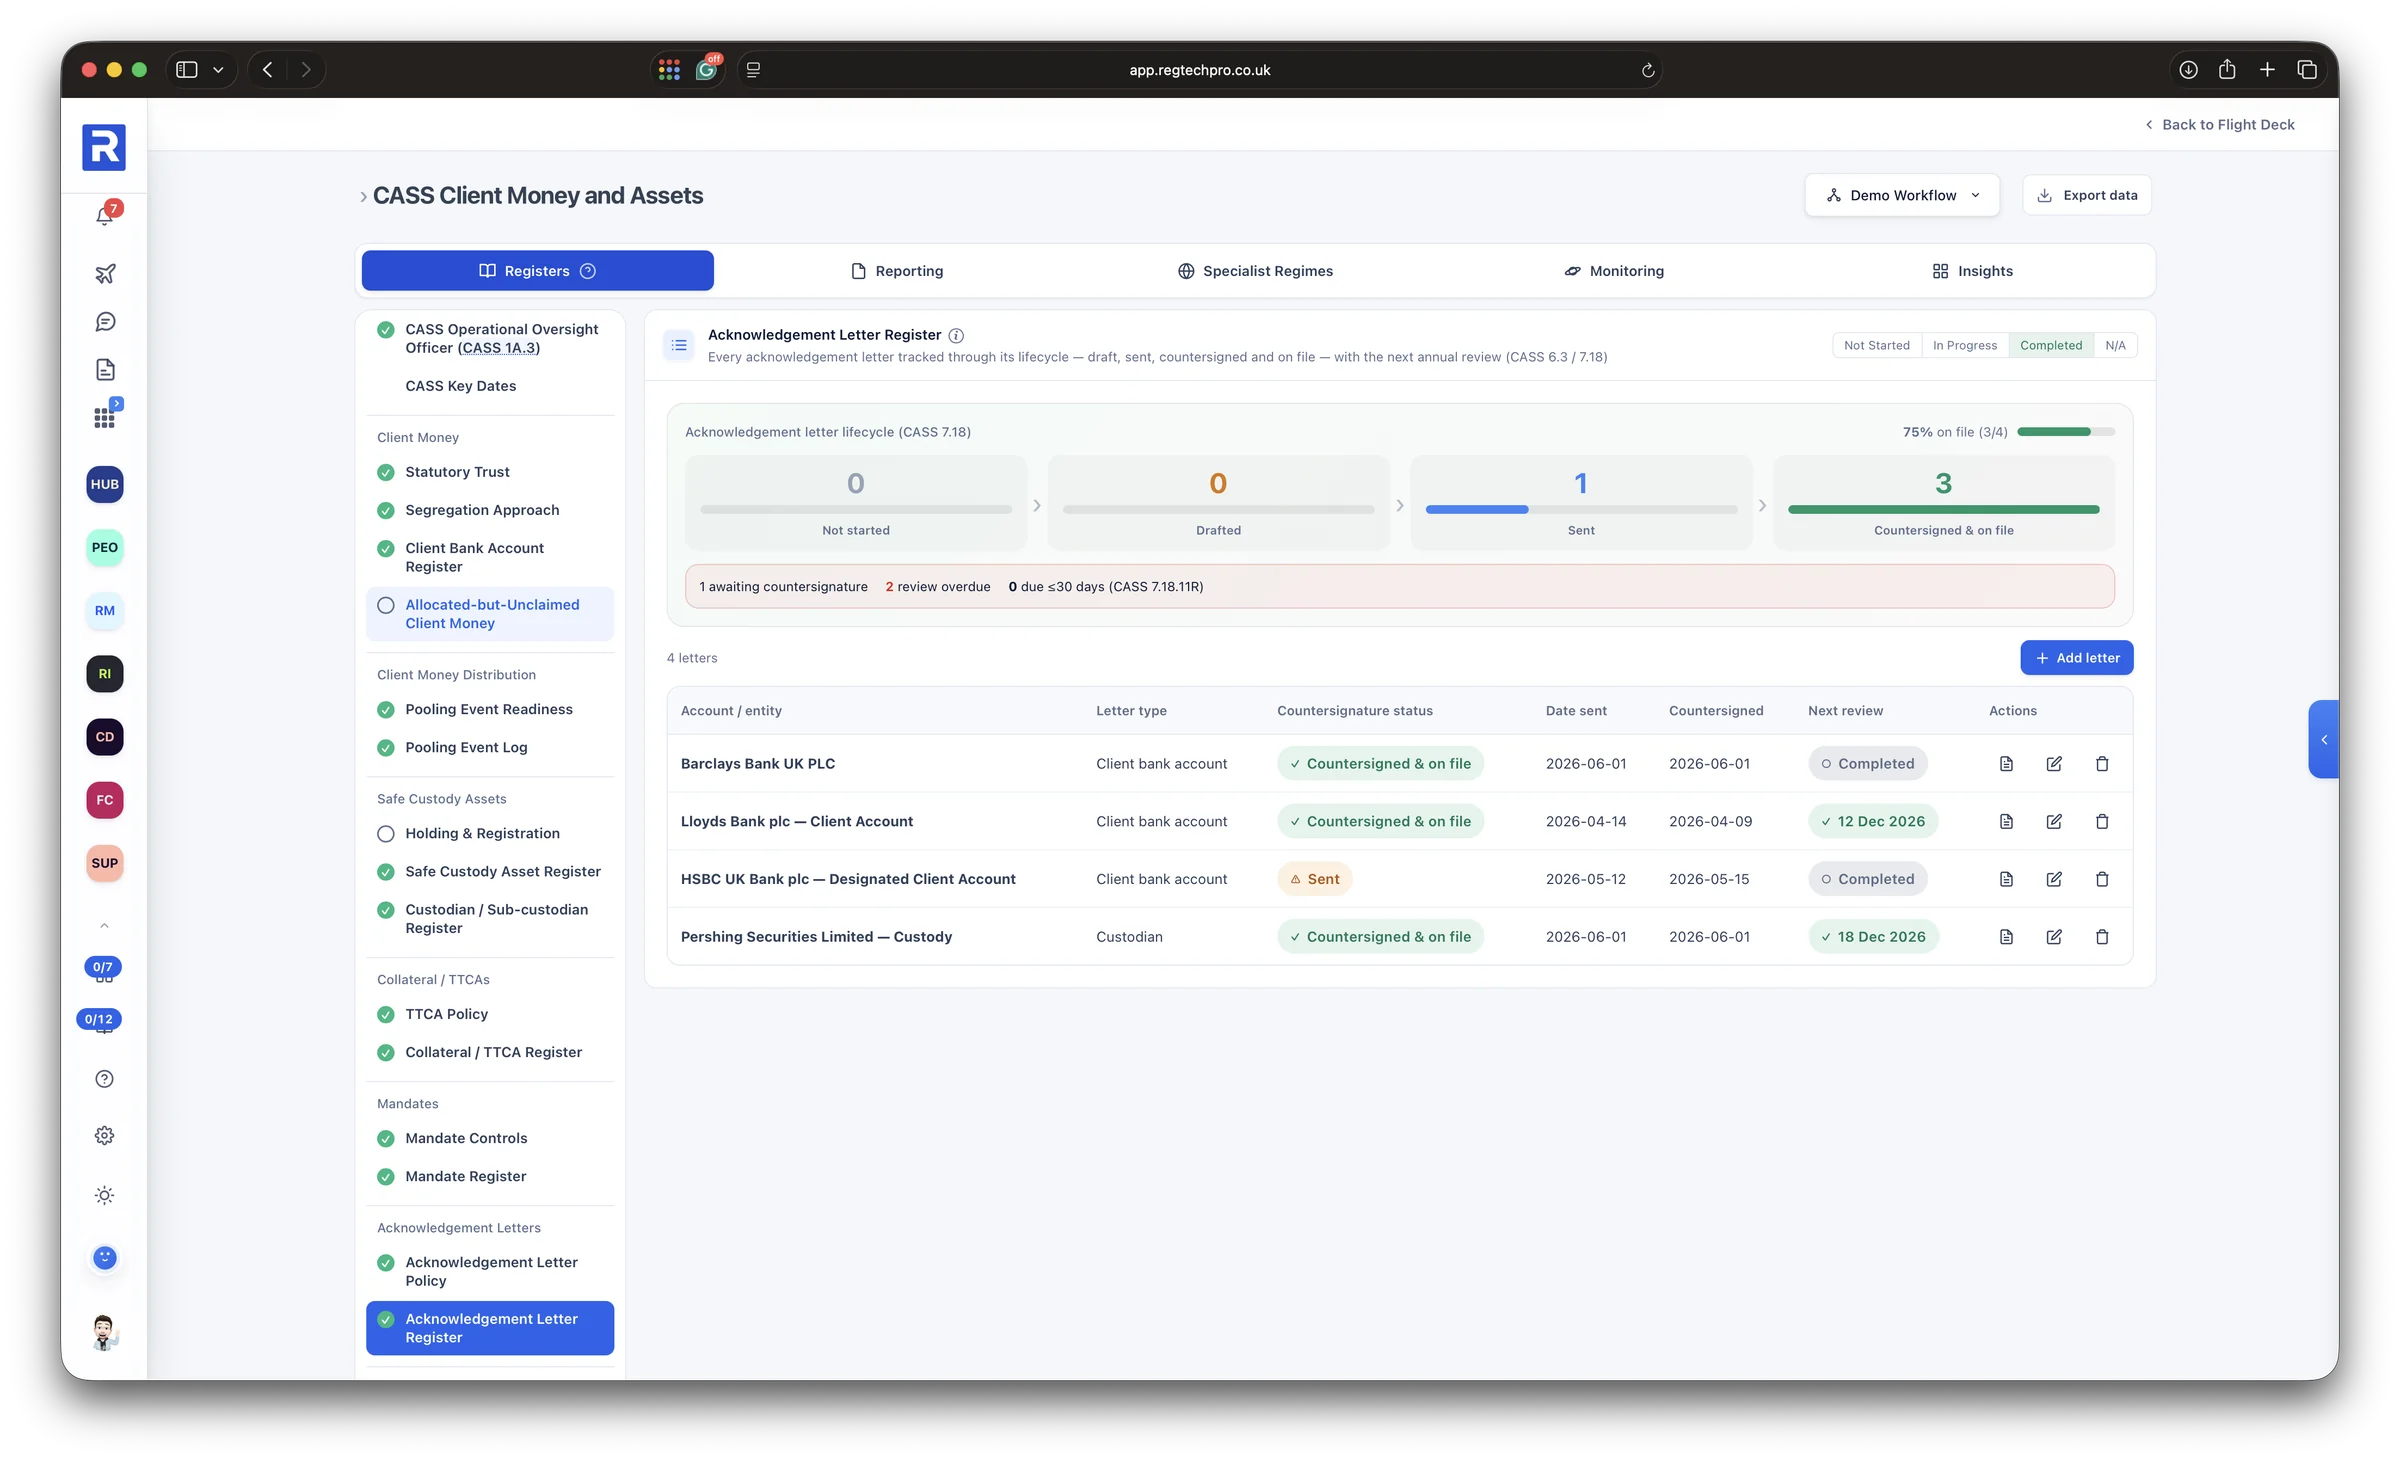Toggle the light/dark theme sun icon
This screenshot has width=2400, height=1461.
[x=105, y=1195]
